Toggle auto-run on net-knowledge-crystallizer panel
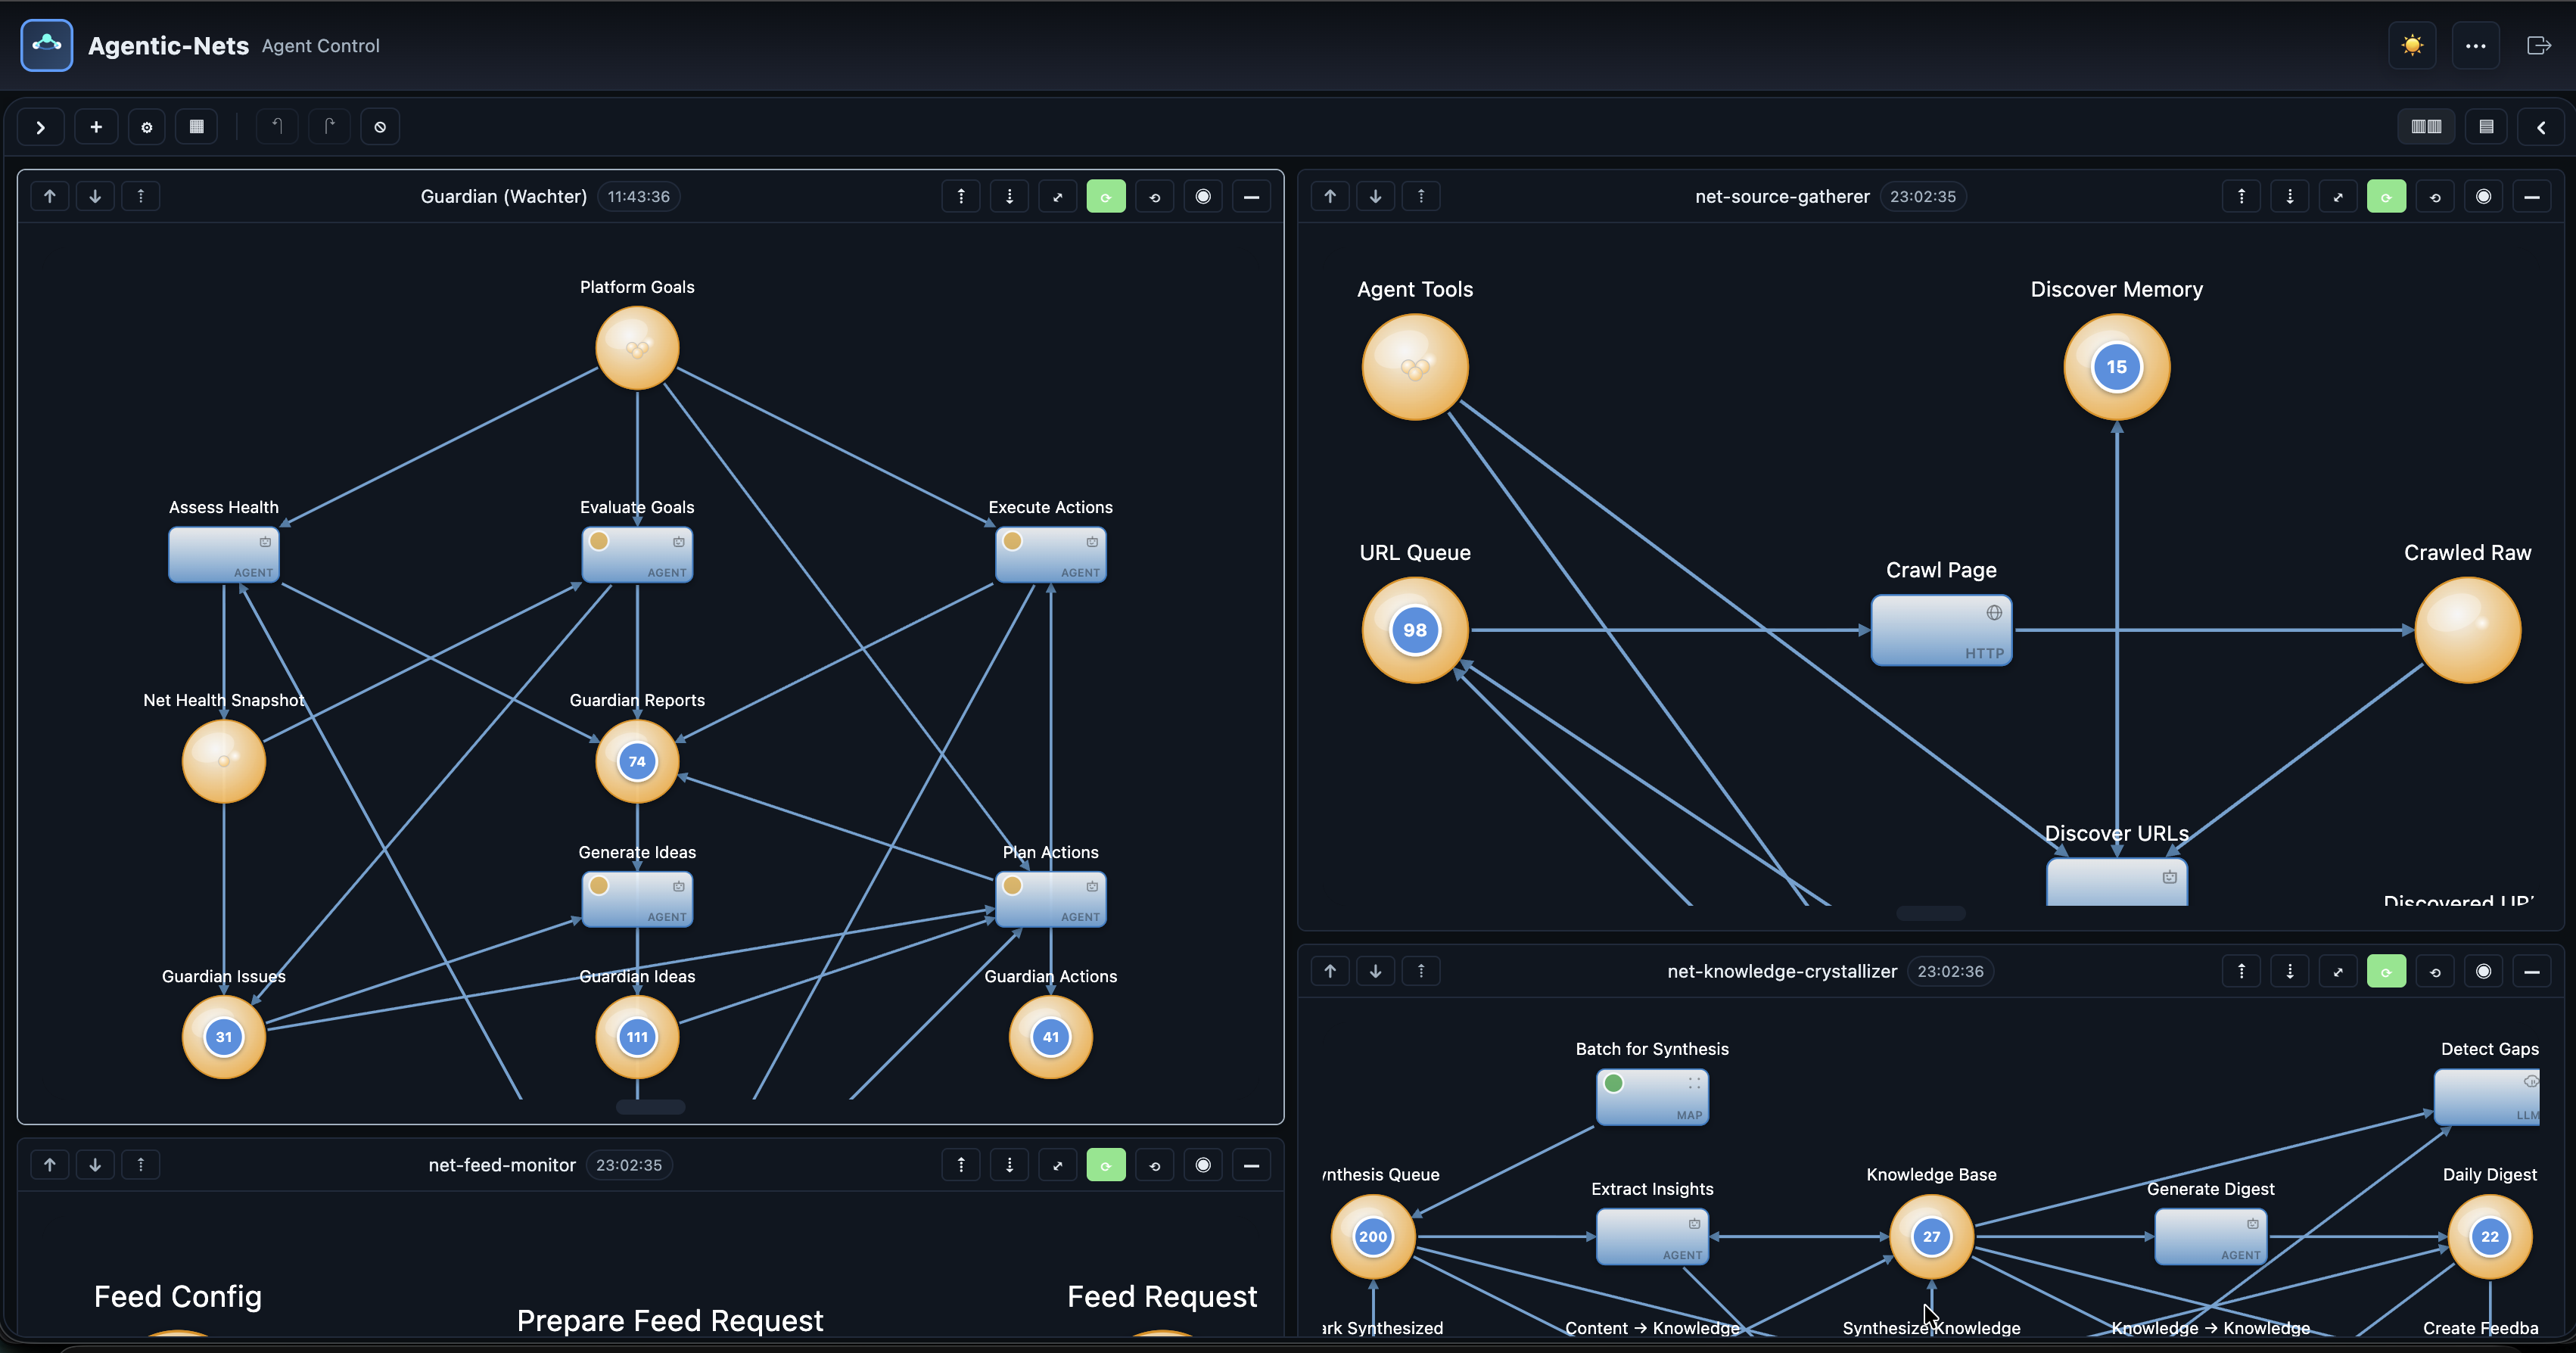The height and width of the screenshot is (1353, 2576). (2387, 970)
